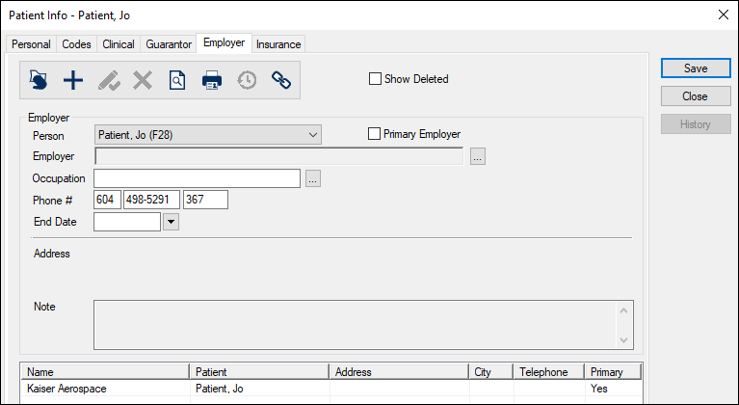Expand the Person dropdown
Screen dimensions: 739x405
tap(313, 135)
